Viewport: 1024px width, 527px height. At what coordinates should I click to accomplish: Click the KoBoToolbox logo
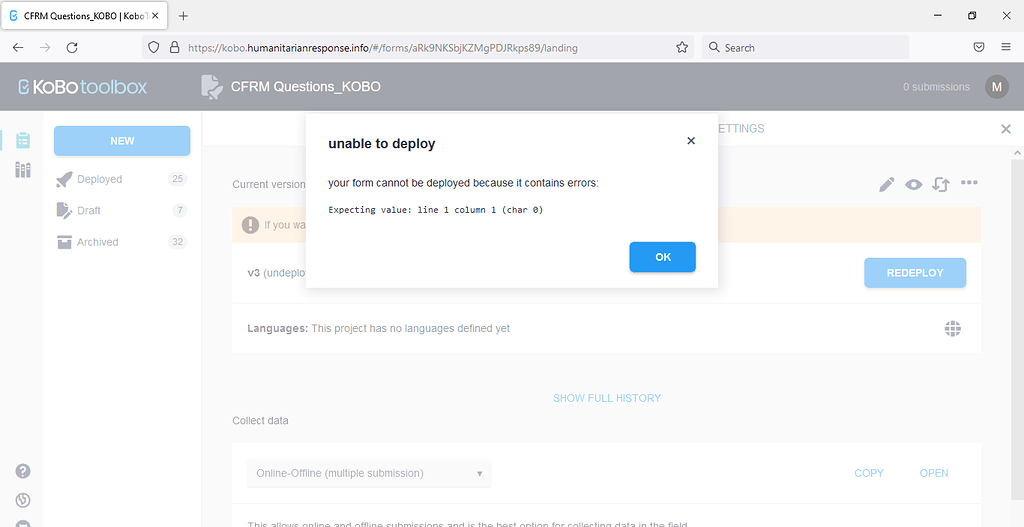(83, 87)
